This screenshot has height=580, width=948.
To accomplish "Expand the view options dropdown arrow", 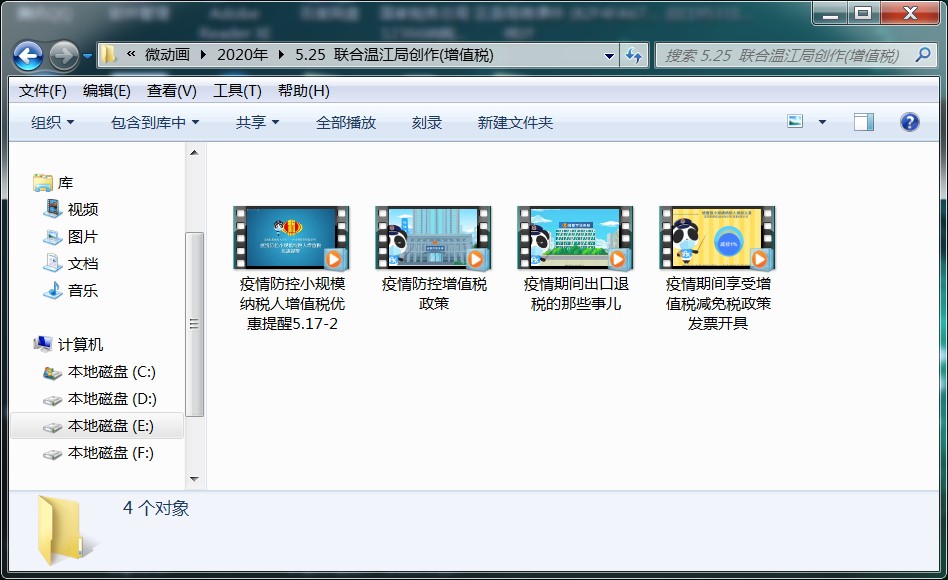I will point(822,122).
